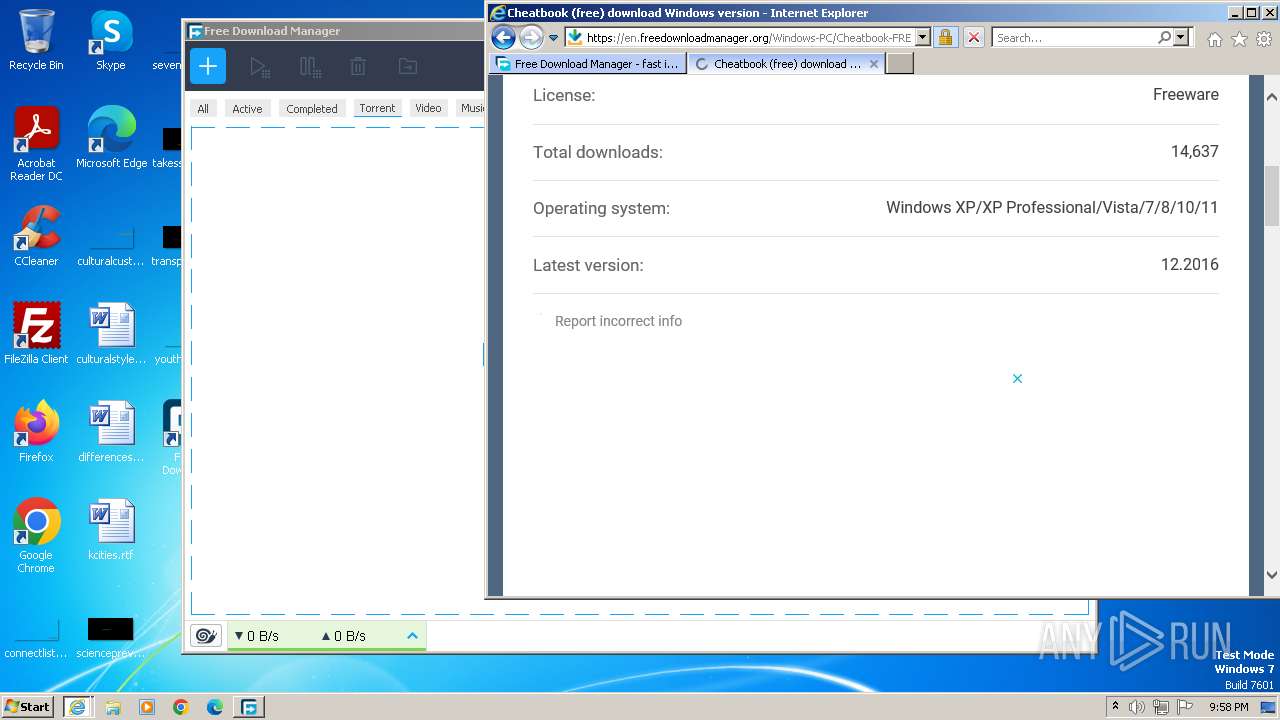Image resolution: width=1280 pixels, height=720 pixels.
Task: Expand the speed panel chevron
Action: coord(412,635)
